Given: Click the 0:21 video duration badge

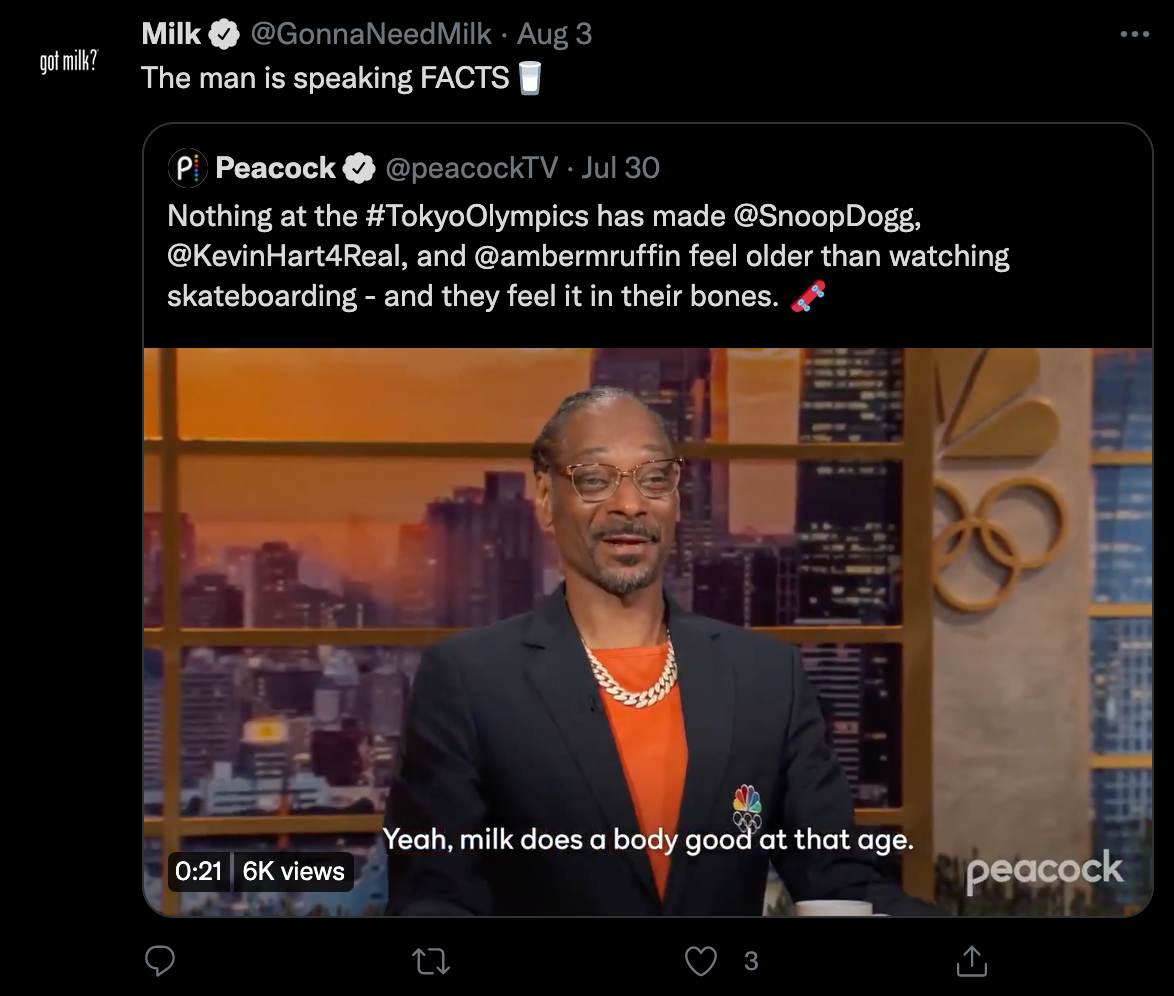Looking at the screenshot, I should (x=199, y=872).
